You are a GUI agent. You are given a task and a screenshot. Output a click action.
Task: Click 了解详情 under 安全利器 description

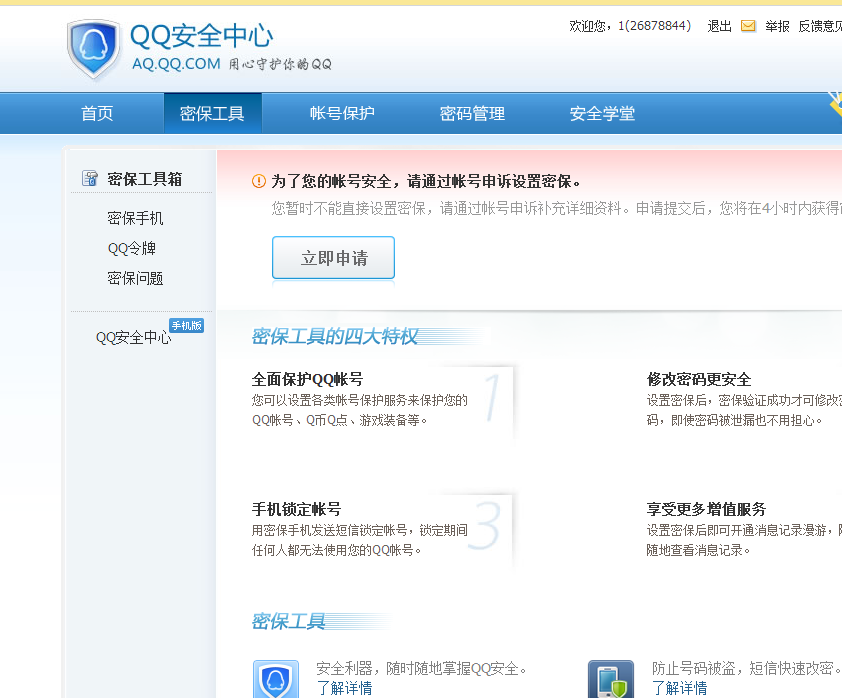click(344, 688)
